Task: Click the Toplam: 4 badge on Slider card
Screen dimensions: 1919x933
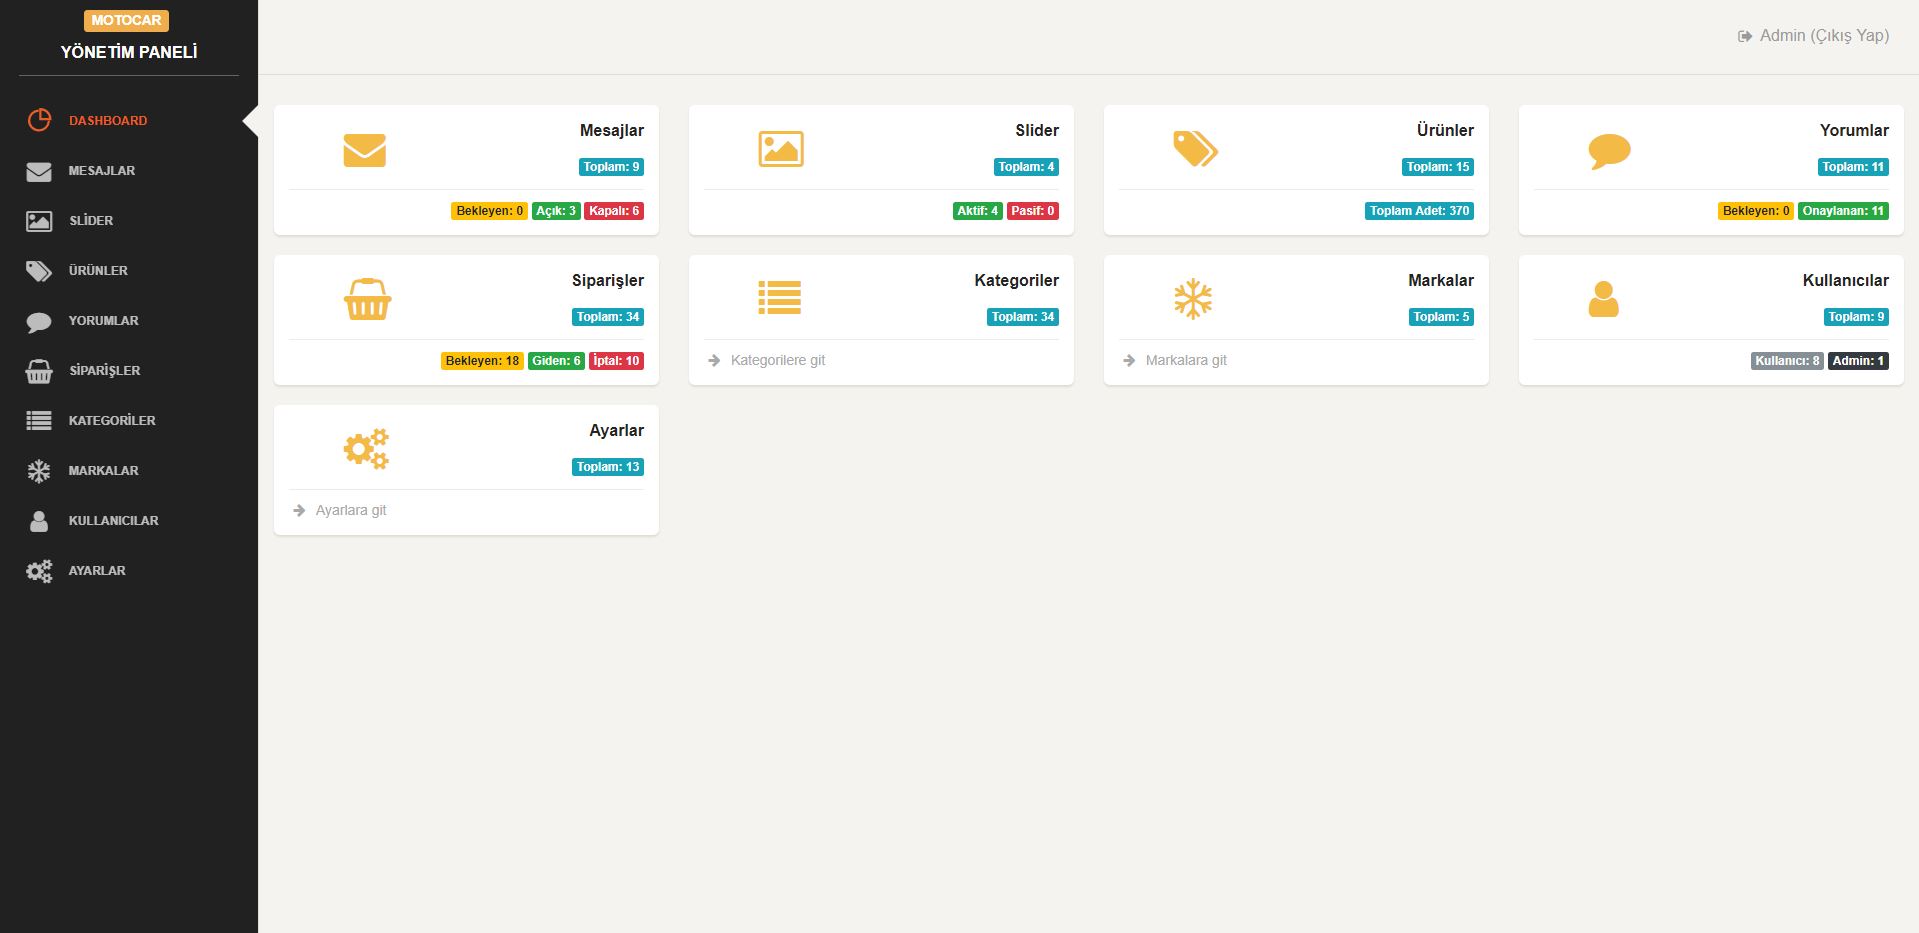Action: pyautogui.click(x=1026, y=167)
